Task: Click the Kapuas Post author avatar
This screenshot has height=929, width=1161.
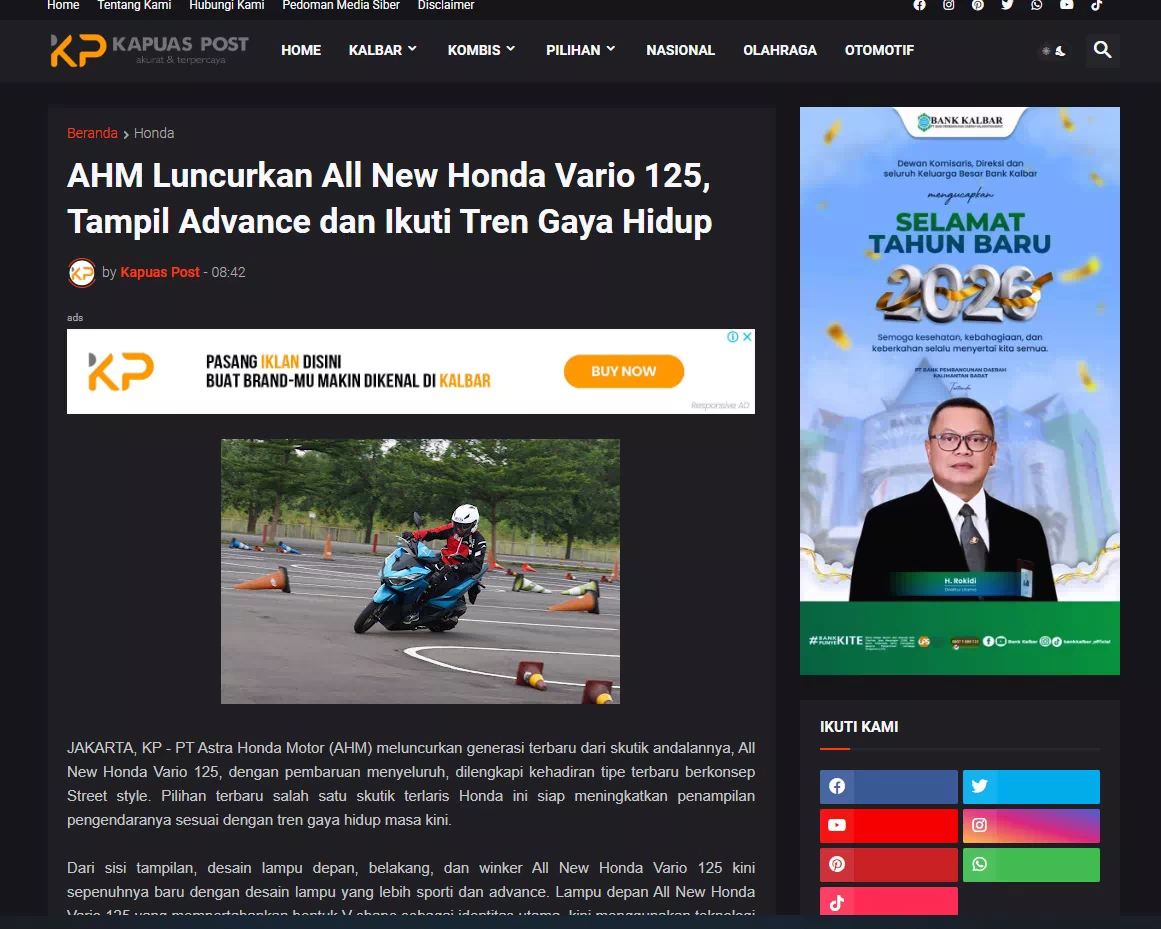Action: click(81, 272)
